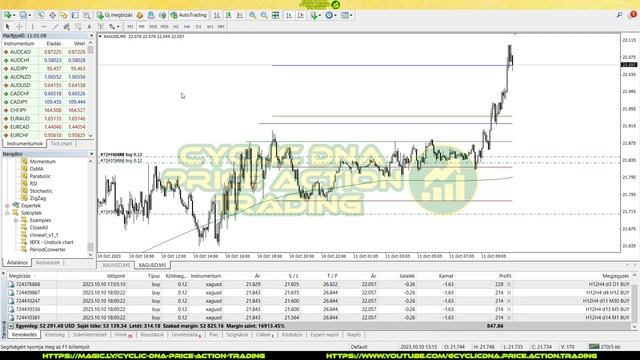The image size is (640, 360).
Task: Expand the Examples folder node
Action: tap(16, 220)
